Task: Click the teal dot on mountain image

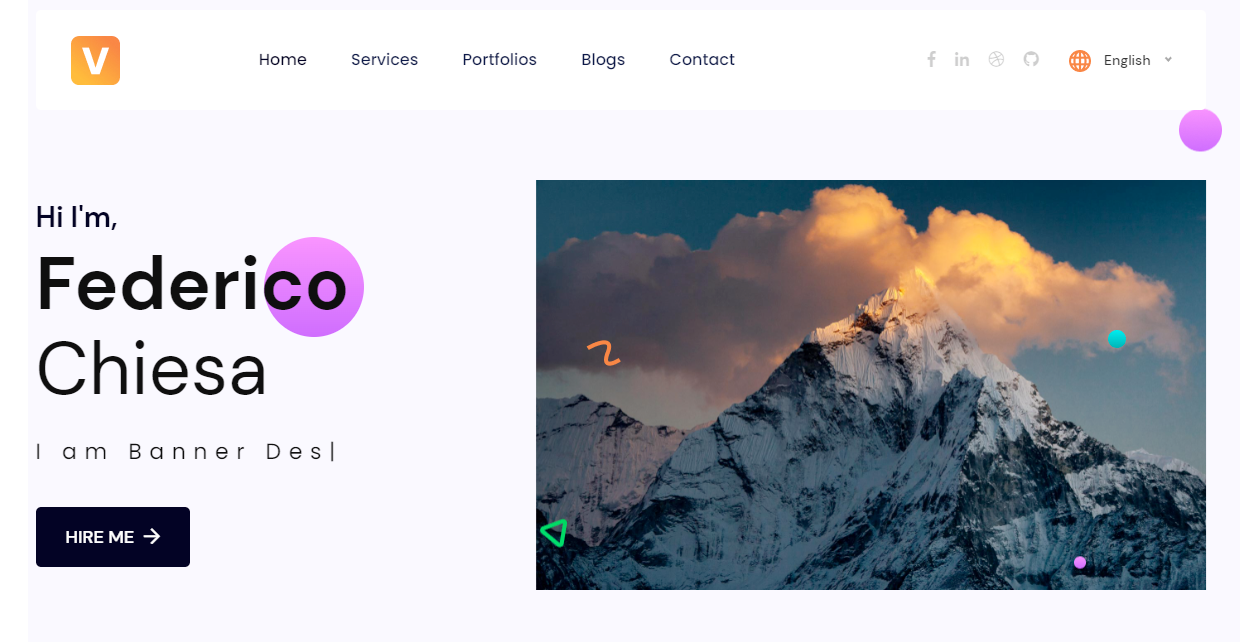Action: tap(1117, 339)
